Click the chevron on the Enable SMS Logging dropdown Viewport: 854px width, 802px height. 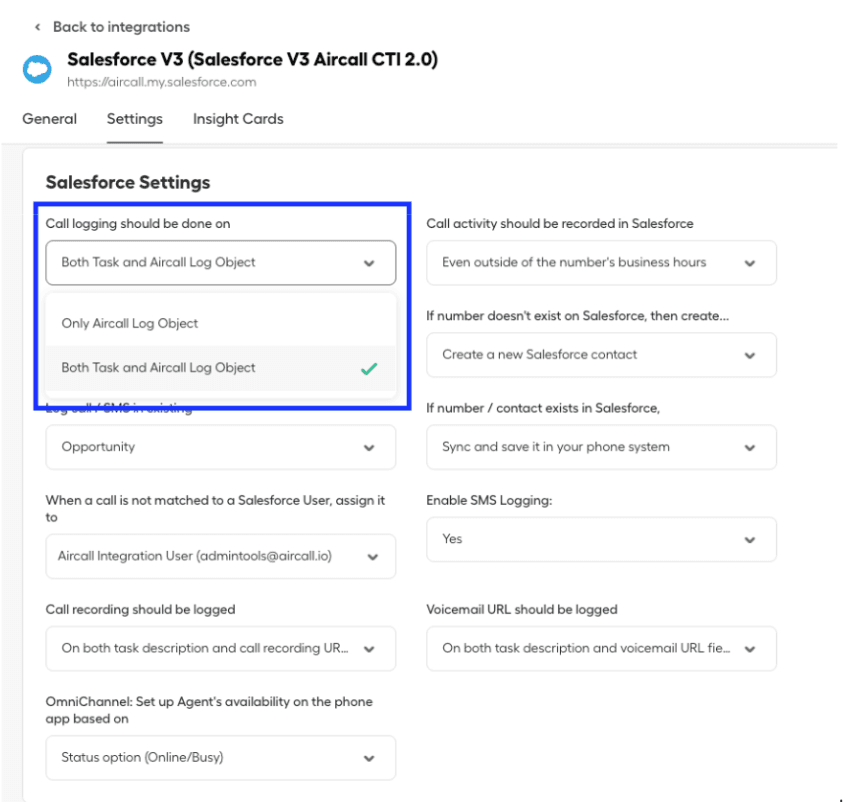pos(750,539)
